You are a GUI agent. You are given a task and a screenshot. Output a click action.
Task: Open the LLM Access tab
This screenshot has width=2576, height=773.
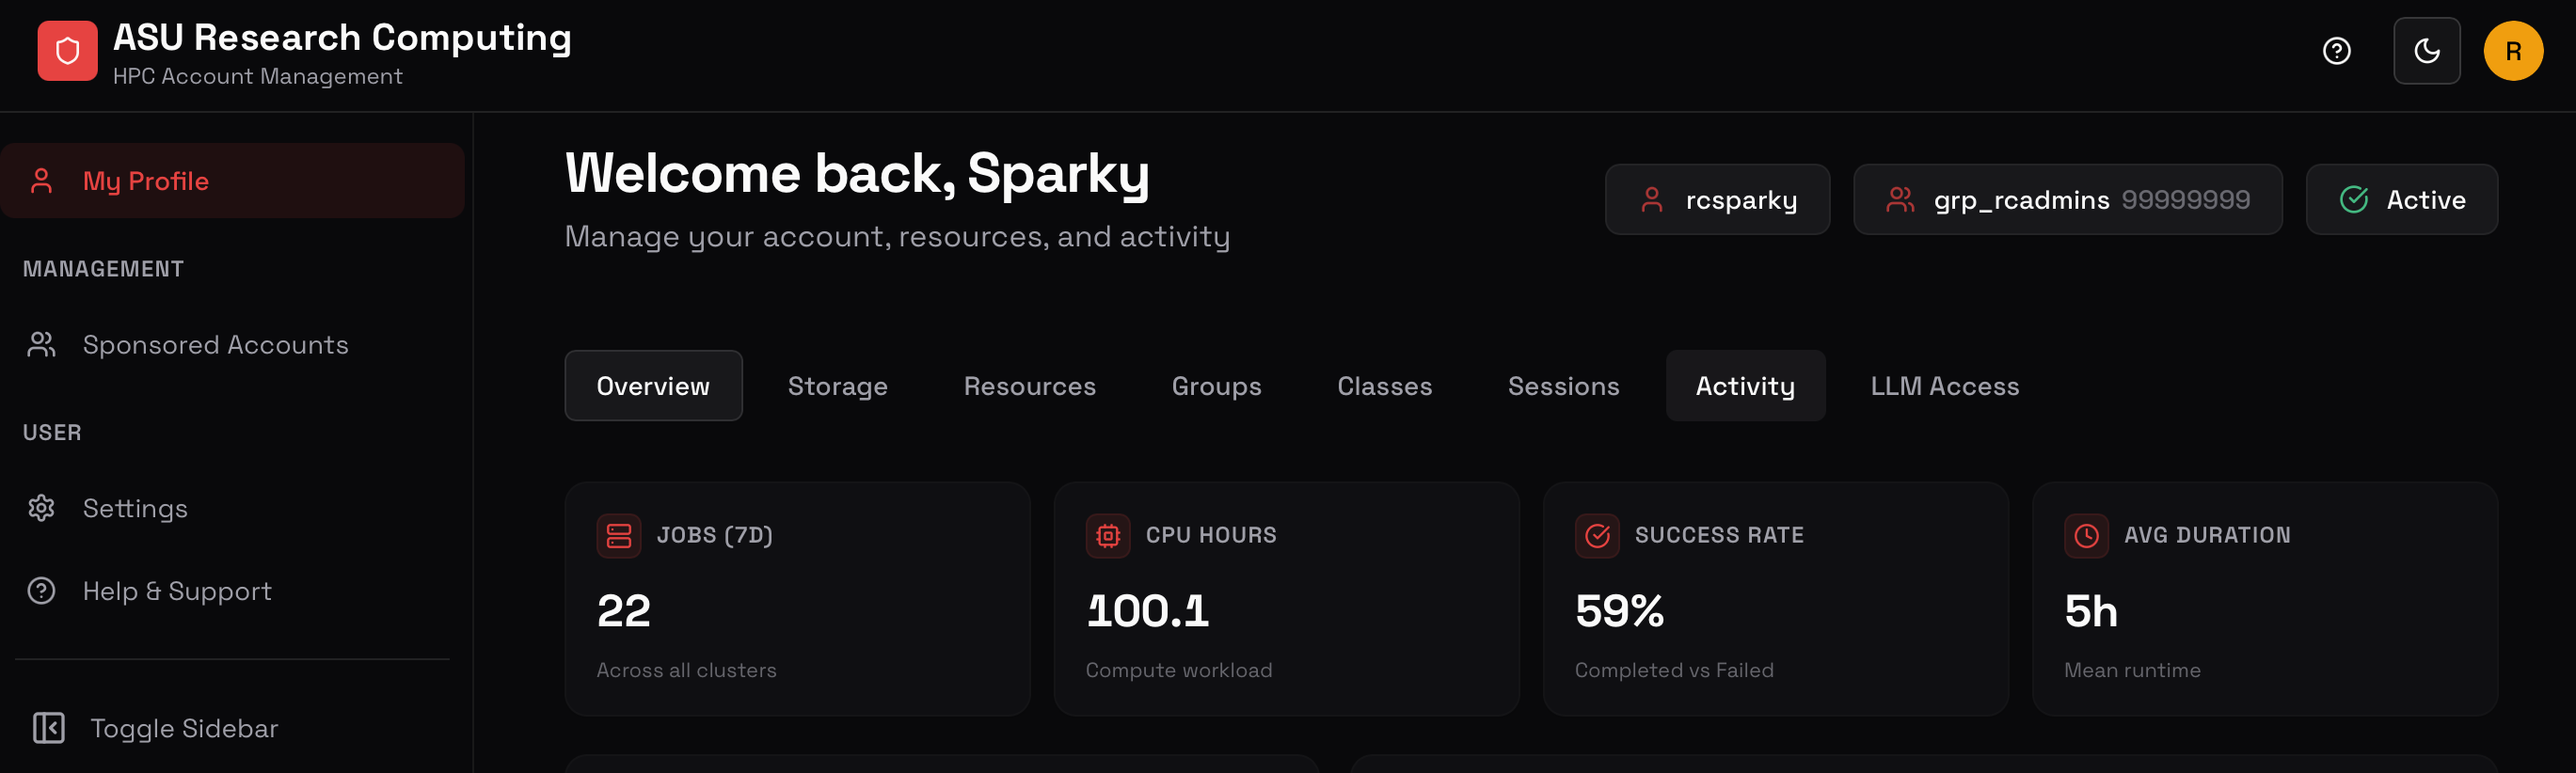1944,386
